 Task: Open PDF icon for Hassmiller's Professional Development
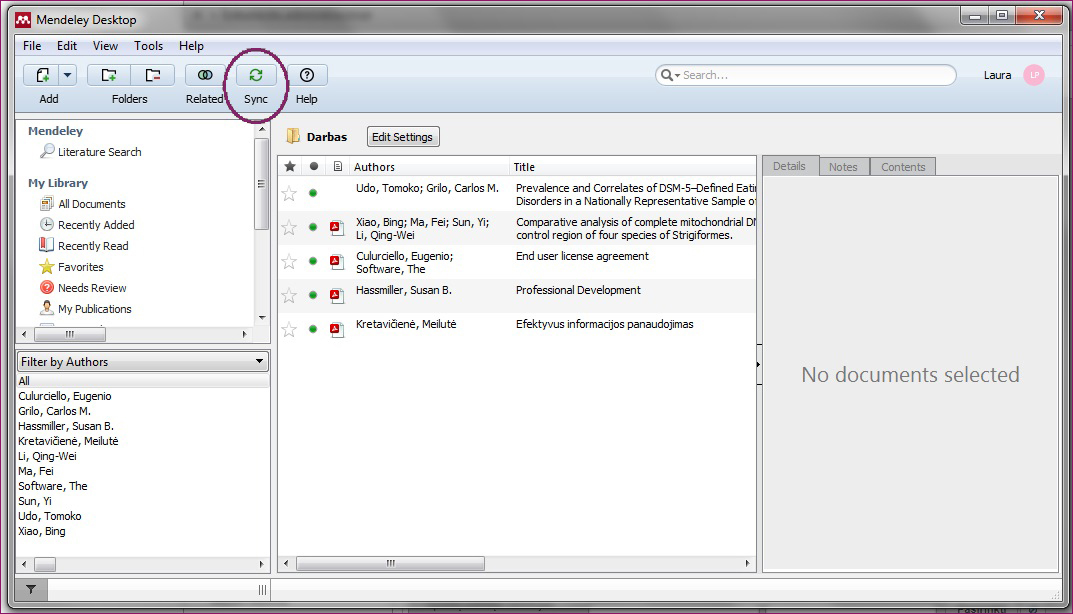point(337,295)
